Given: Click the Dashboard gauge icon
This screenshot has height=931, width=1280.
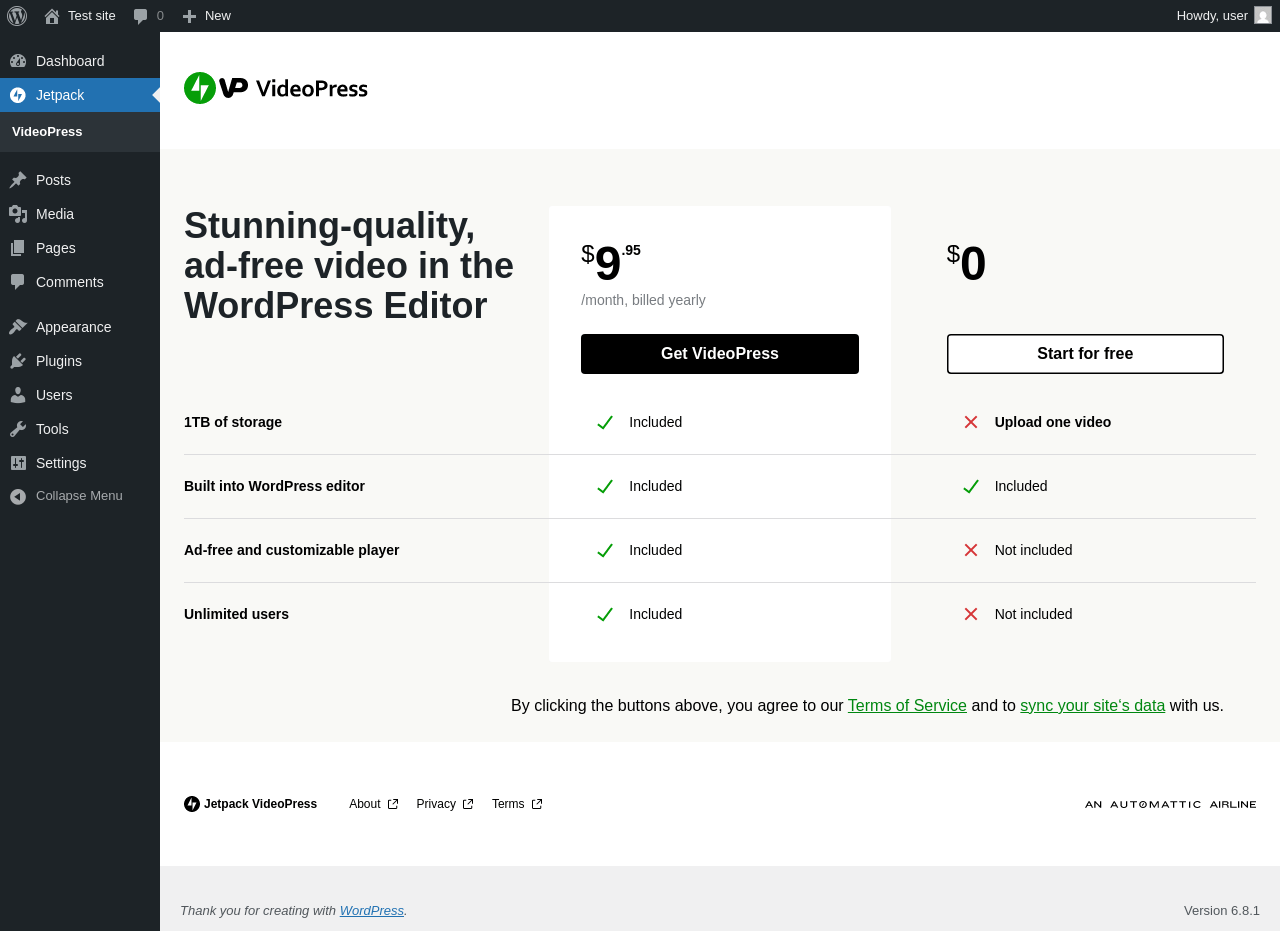Looking at the screenshot, I should [x=18, y=61].
